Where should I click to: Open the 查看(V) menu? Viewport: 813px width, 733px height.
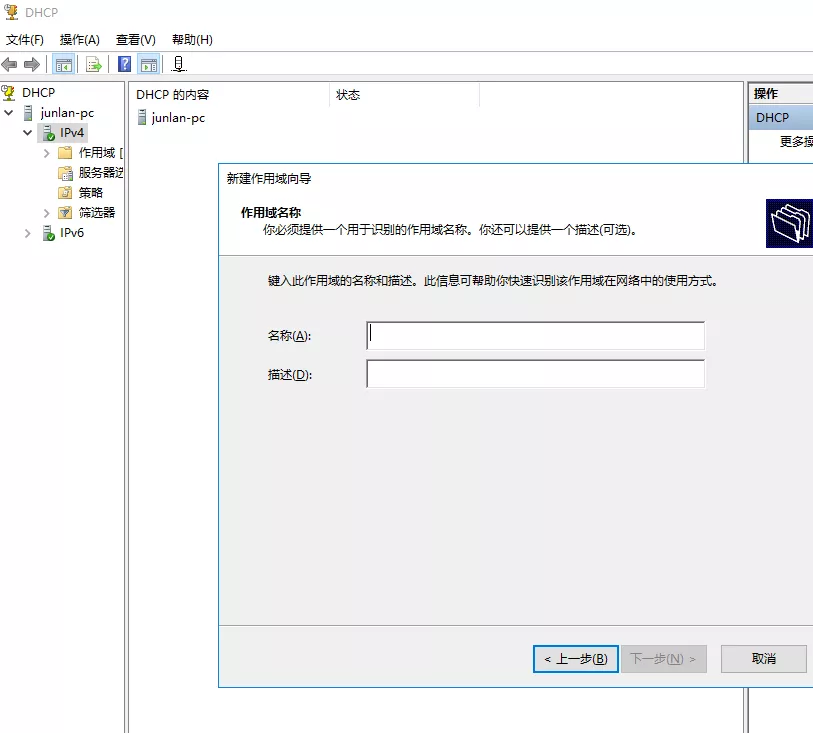pos(135,40)
